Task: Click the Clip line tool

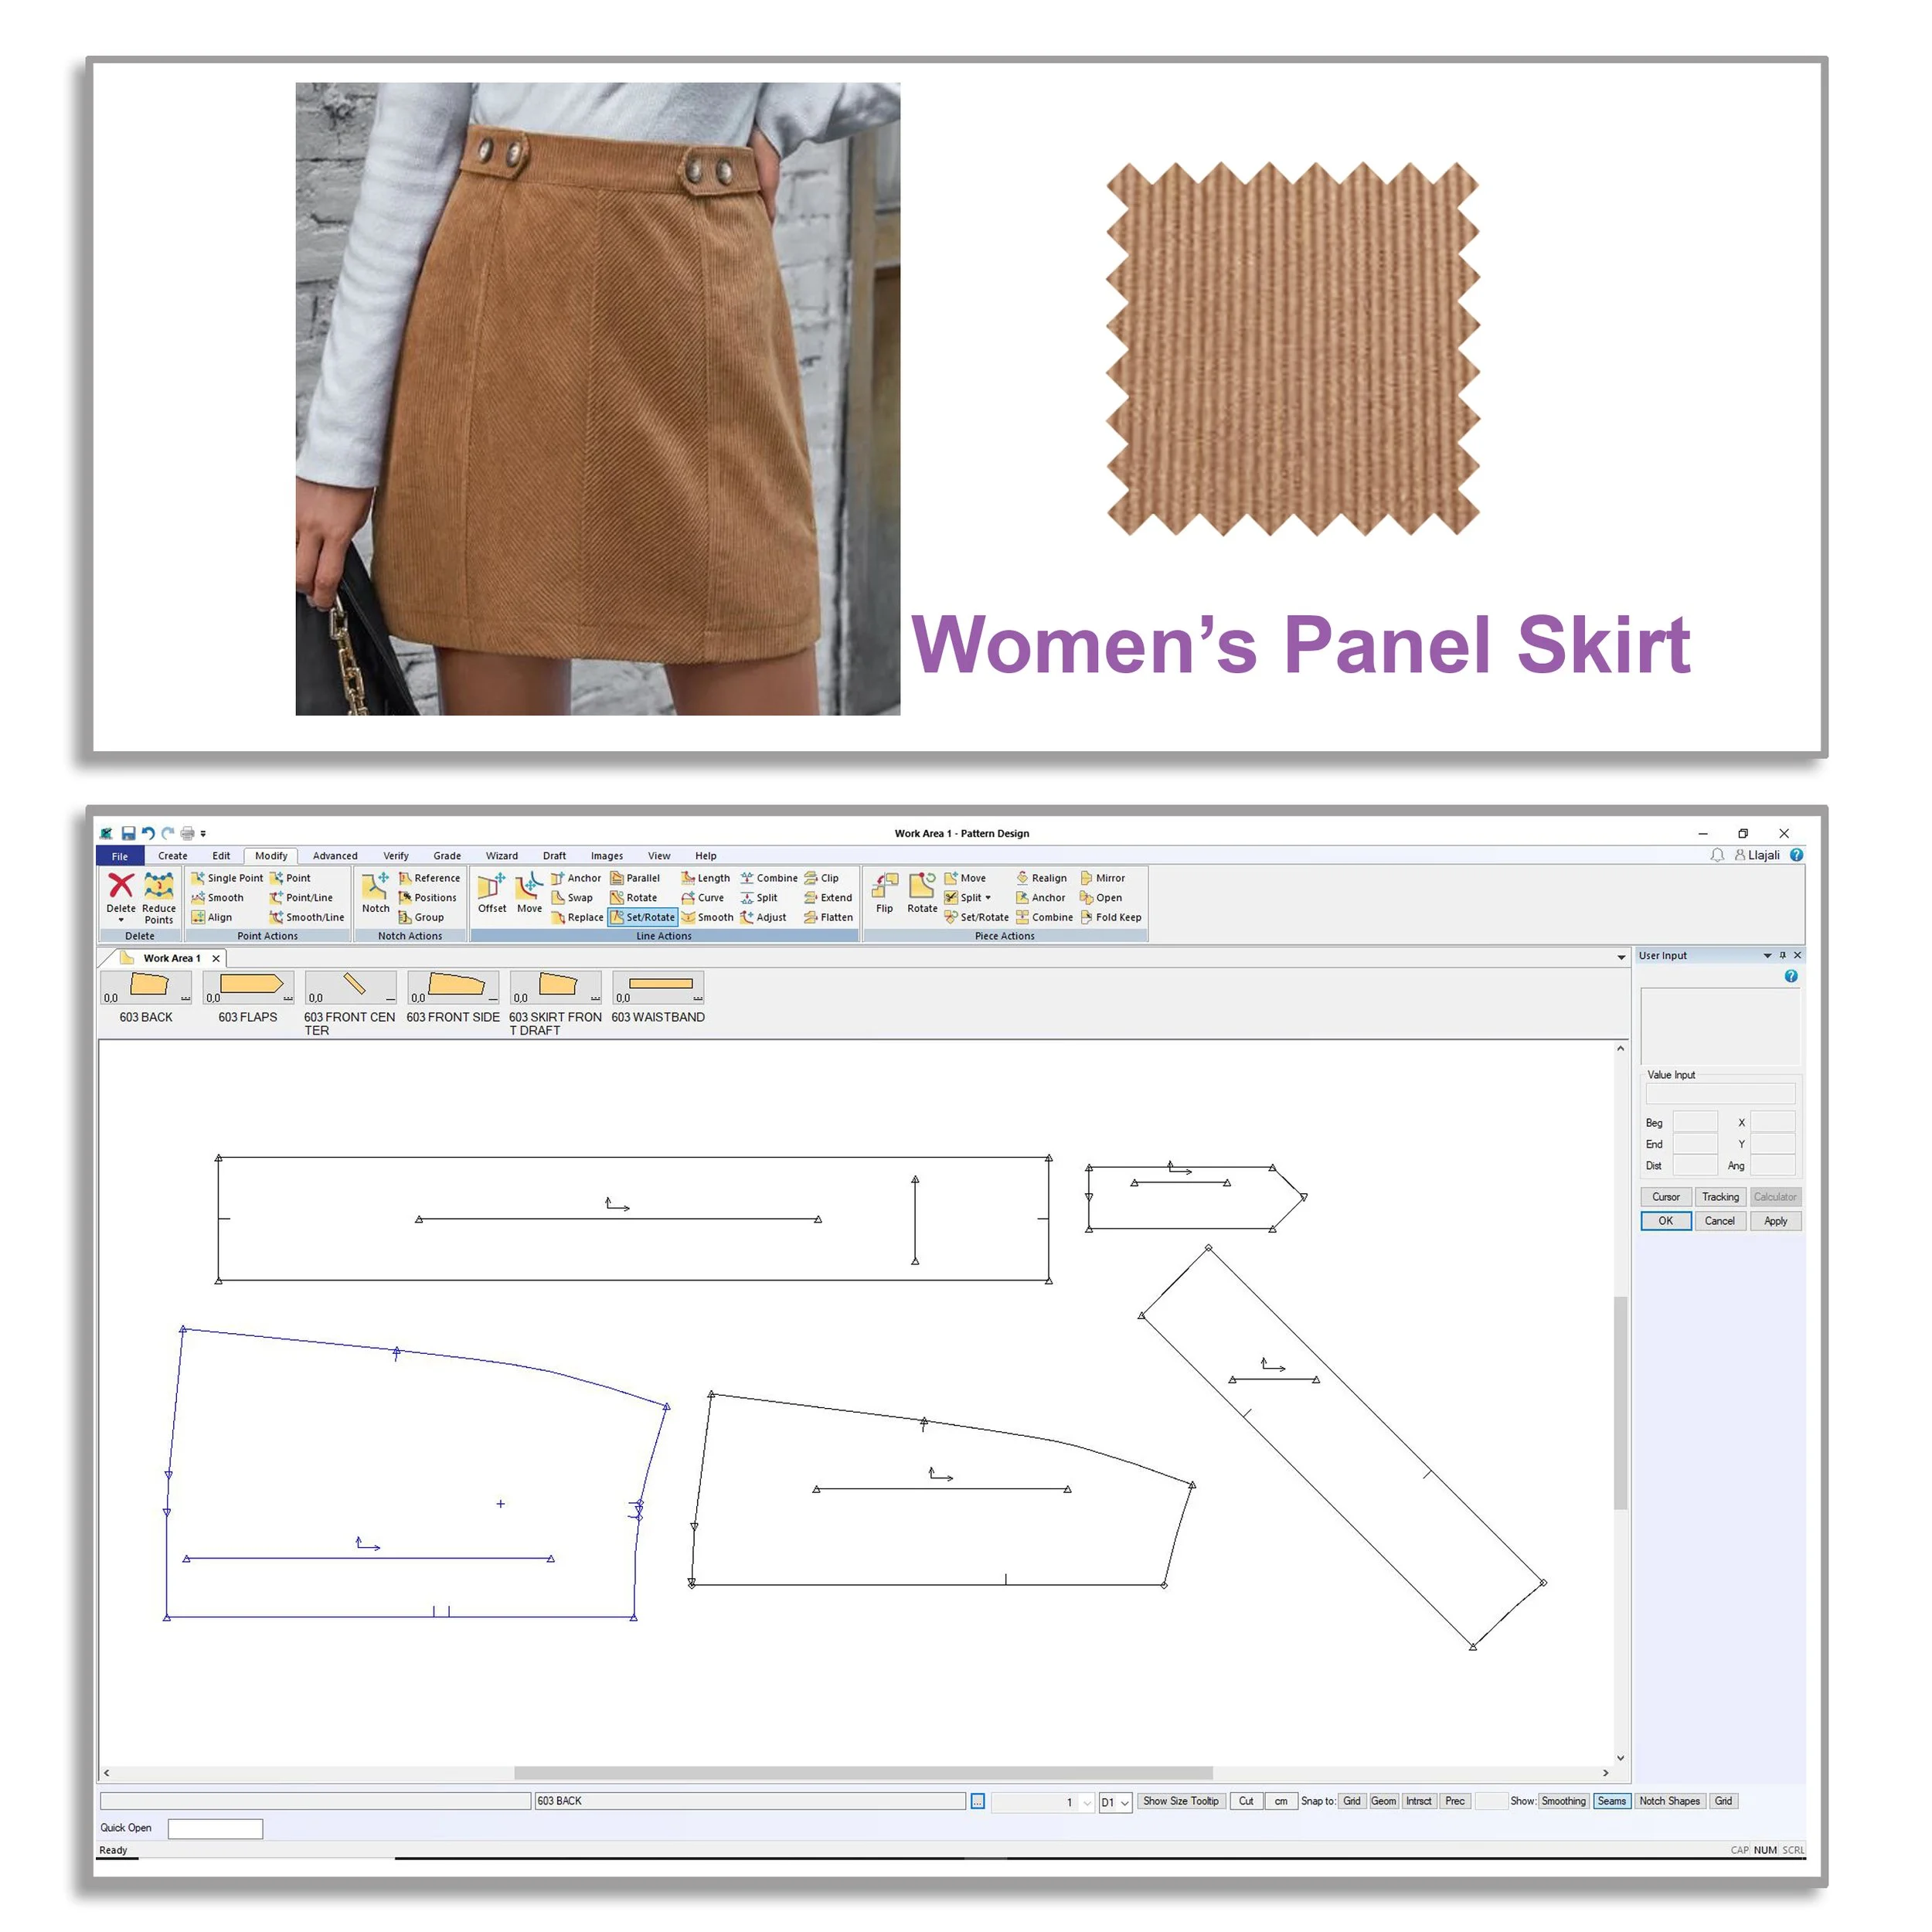Action: point(822,878)
